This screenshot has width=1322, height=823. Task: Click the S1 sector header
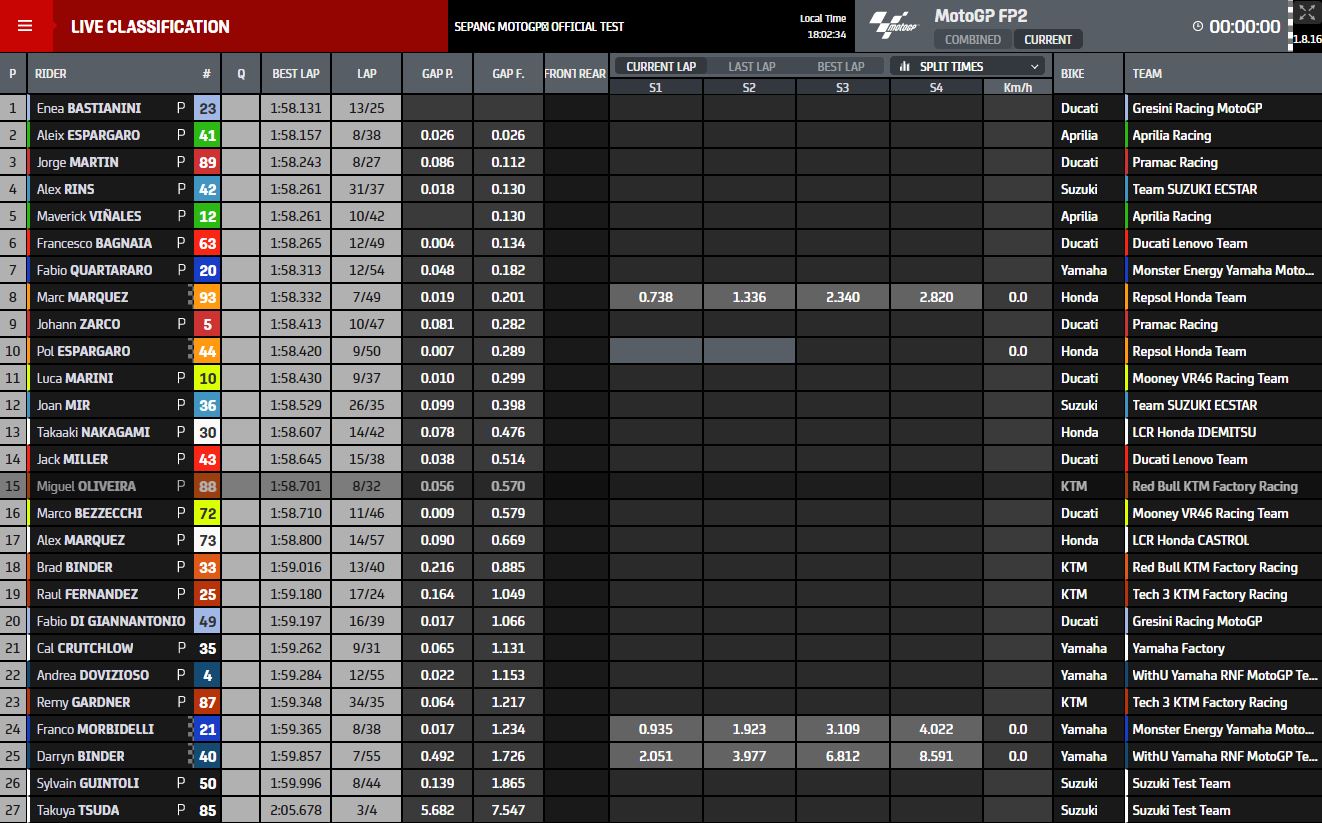click(x=655, y=88)
